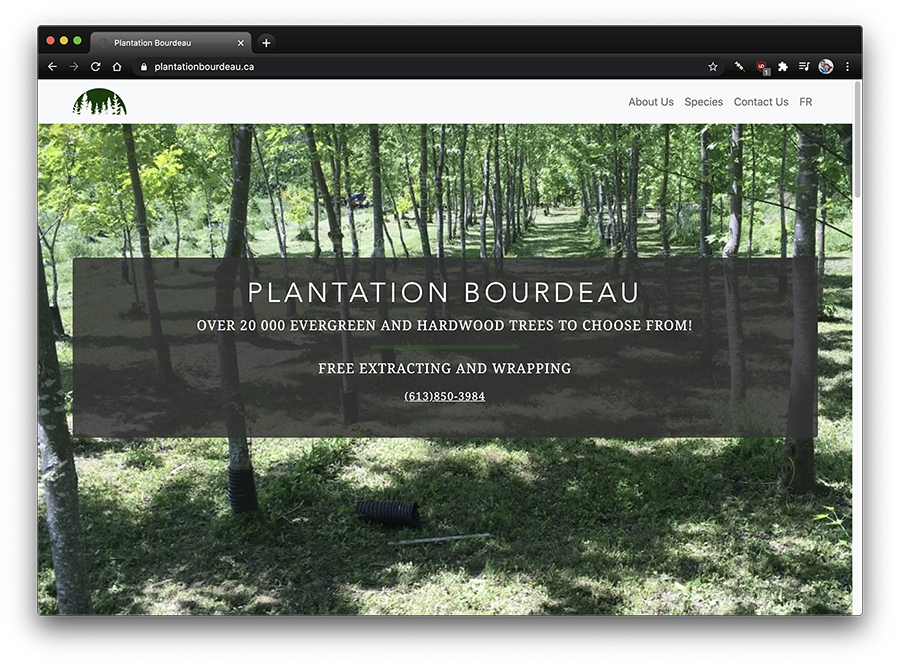Viewport: 900px width, 665px height.
Task: Open a new tab with plus button
Action: click(x=266, y=43)
